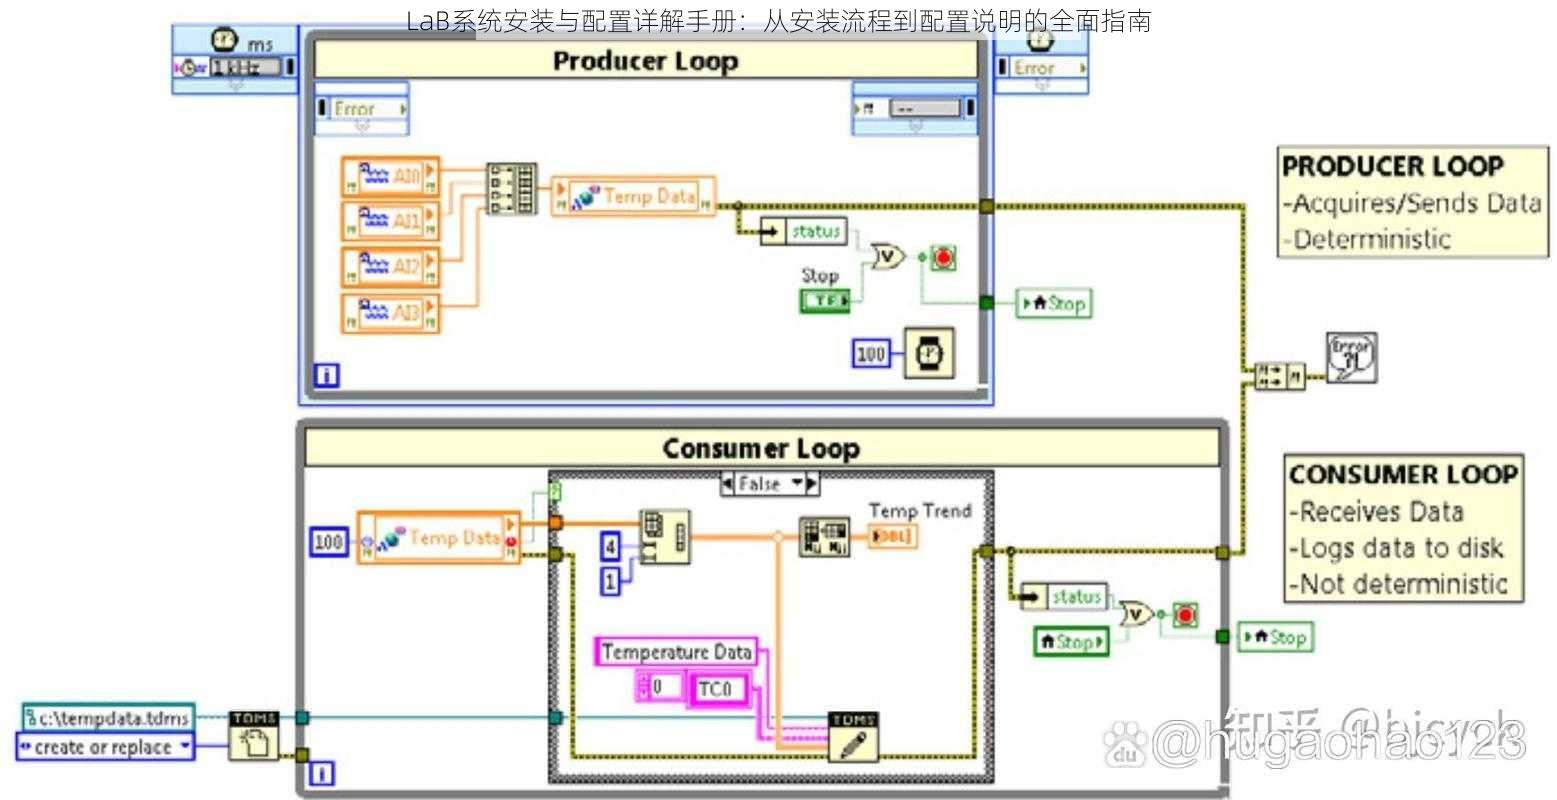The height and width of the screenshot is (800, 1557).
Task: Click the array constant index stepper
Action: tap(644, 687)
